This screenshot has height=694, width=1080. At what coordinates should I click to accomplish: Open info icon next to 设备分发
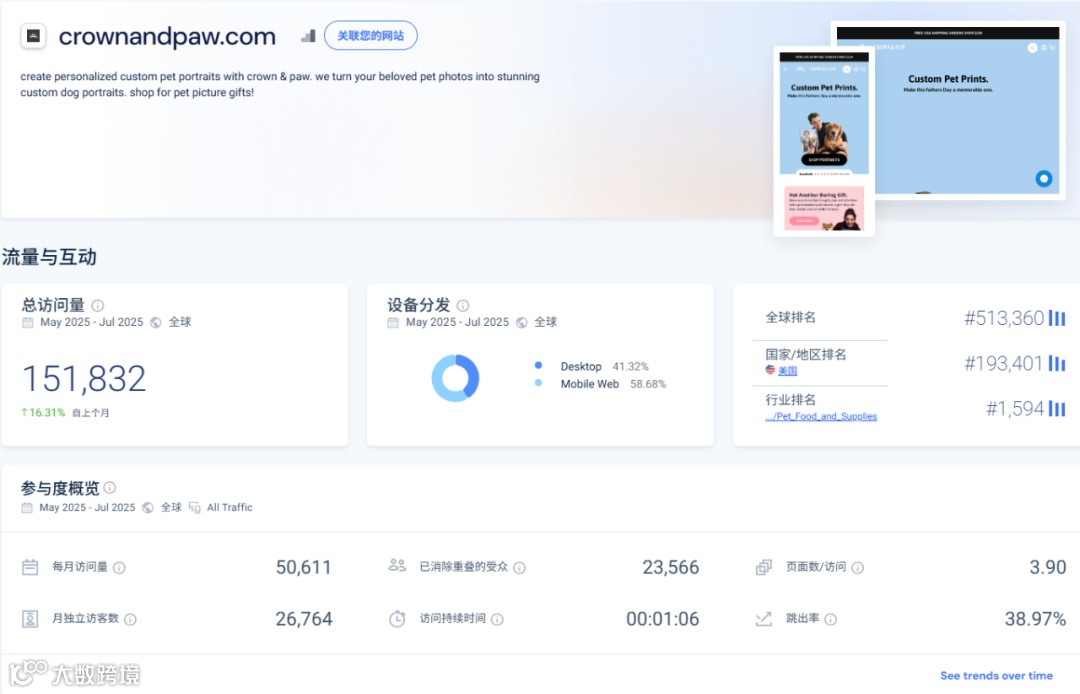tap(463, 305)
